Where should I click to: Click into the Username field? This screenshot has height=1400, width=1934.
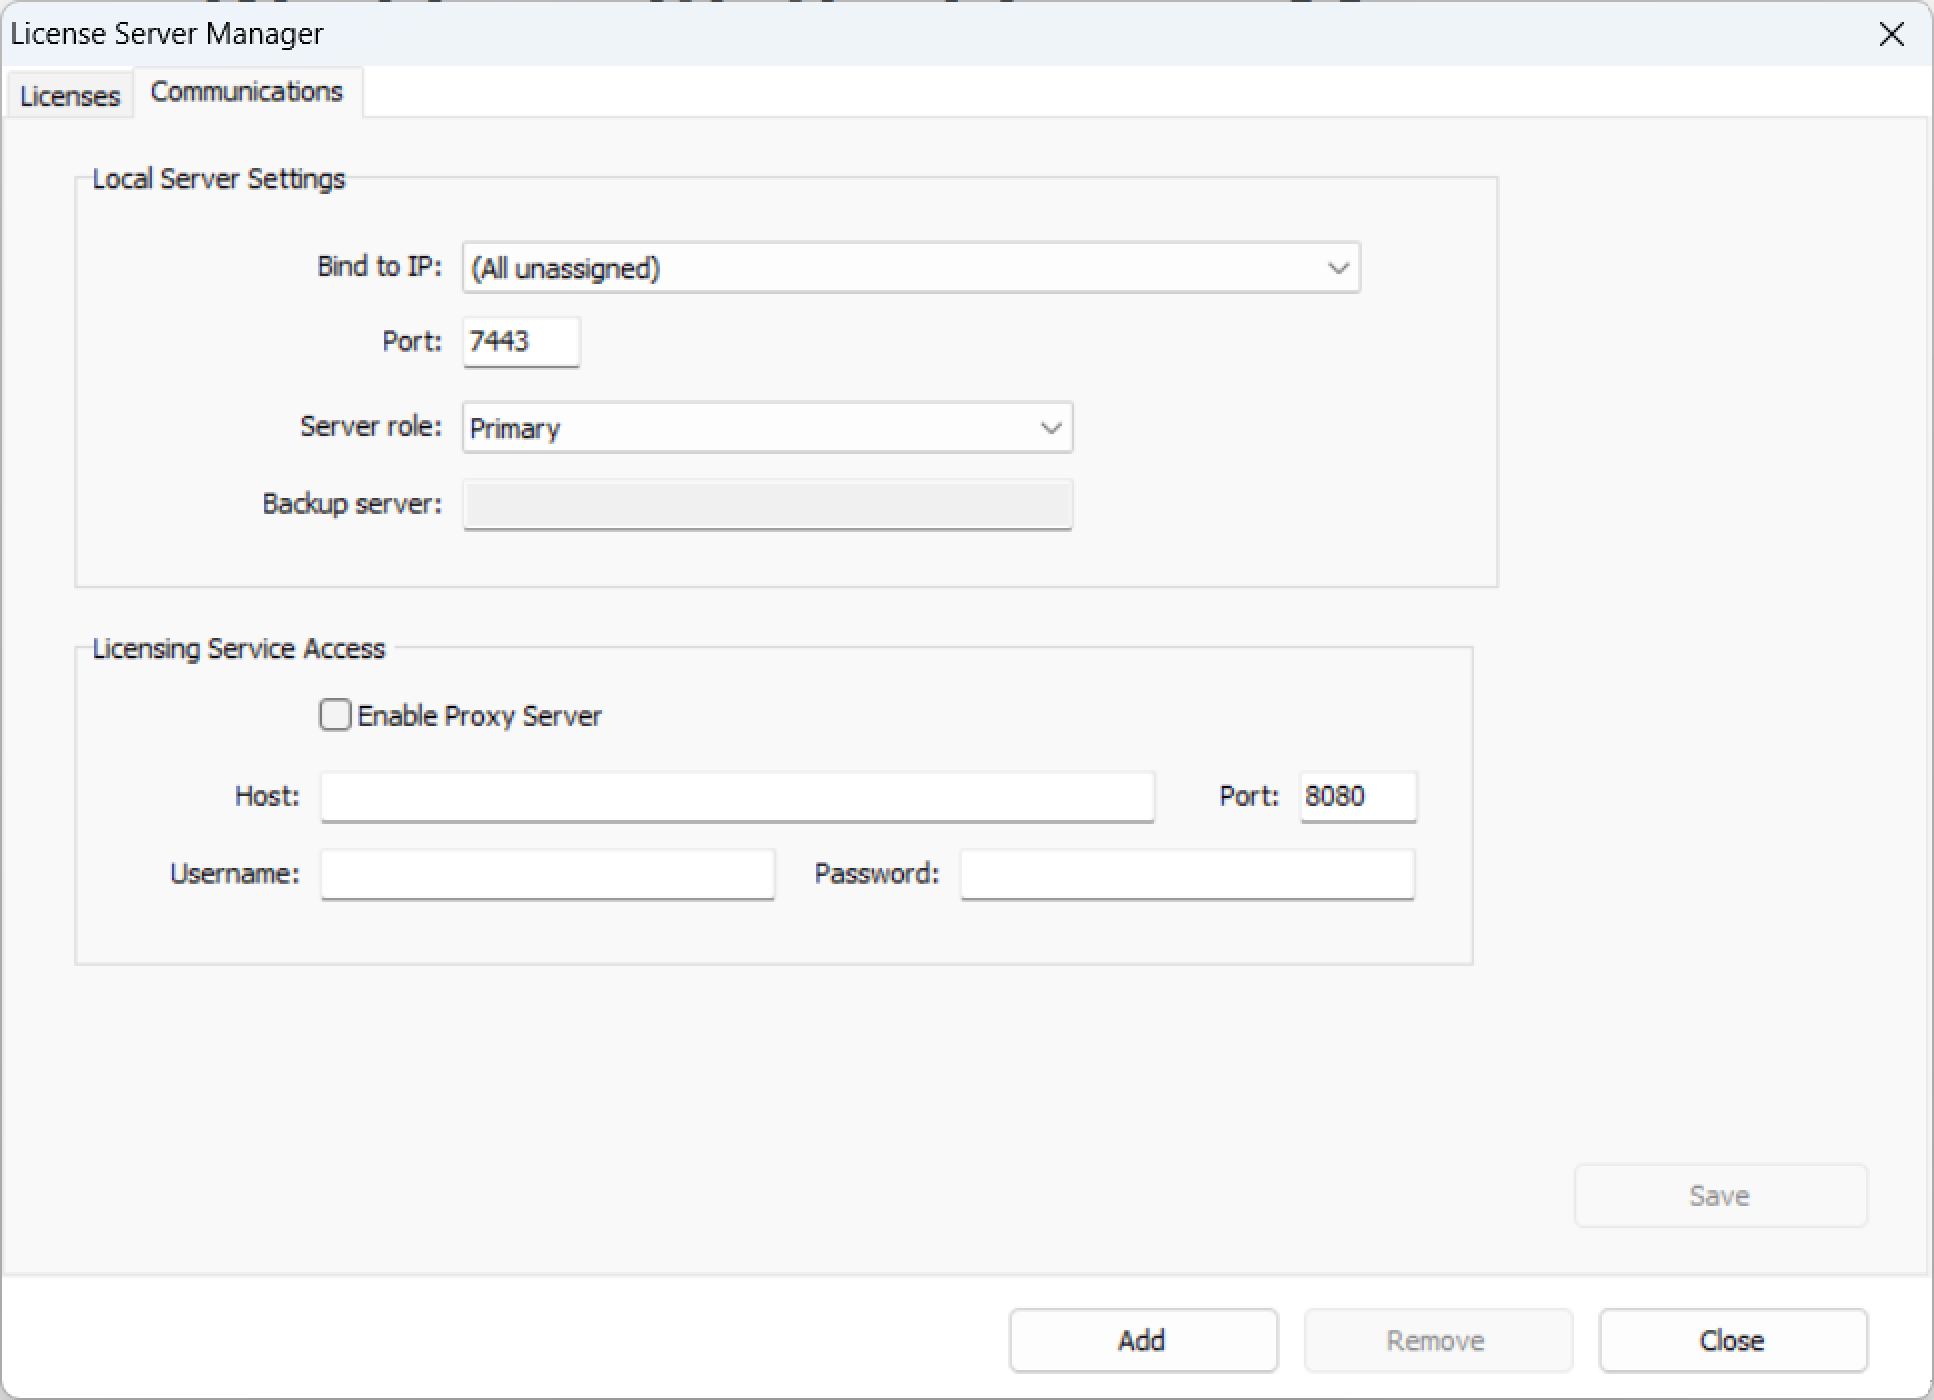pyautogui.click(x=547, y=875)
